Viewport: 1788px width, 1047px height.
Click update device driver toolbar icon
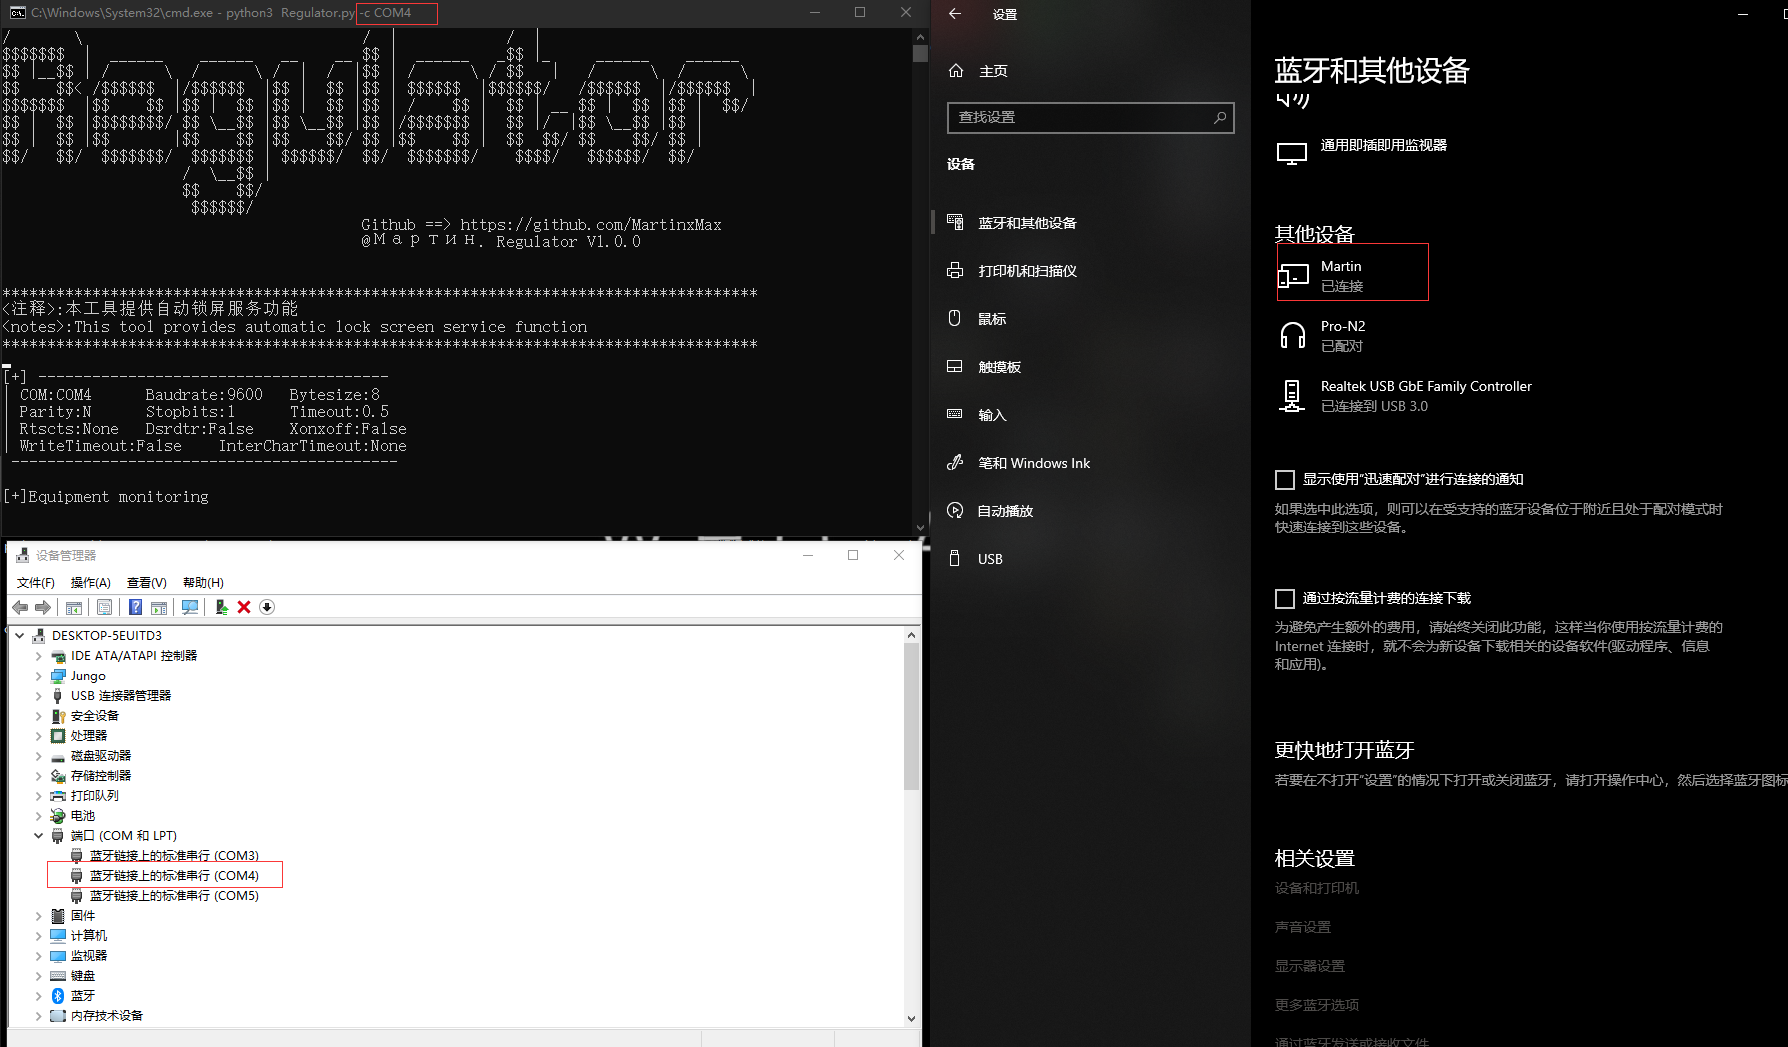click(221, 607)
